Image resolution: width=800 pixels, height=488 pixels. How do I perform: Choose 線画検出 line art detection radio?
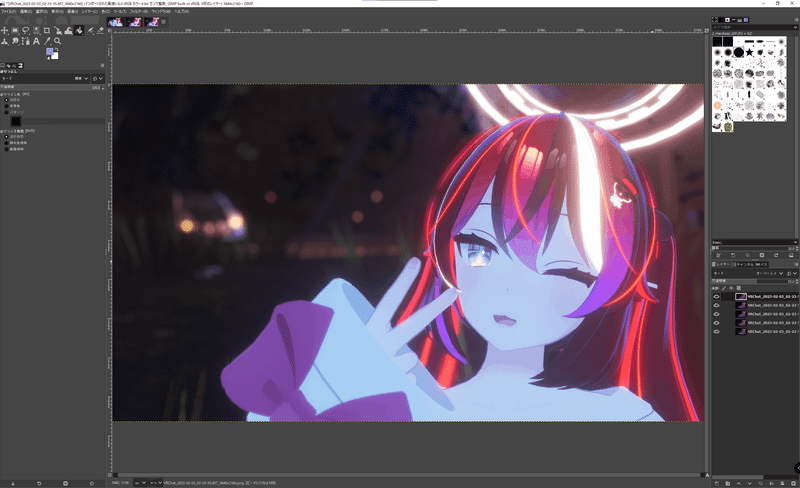(6, 149)
